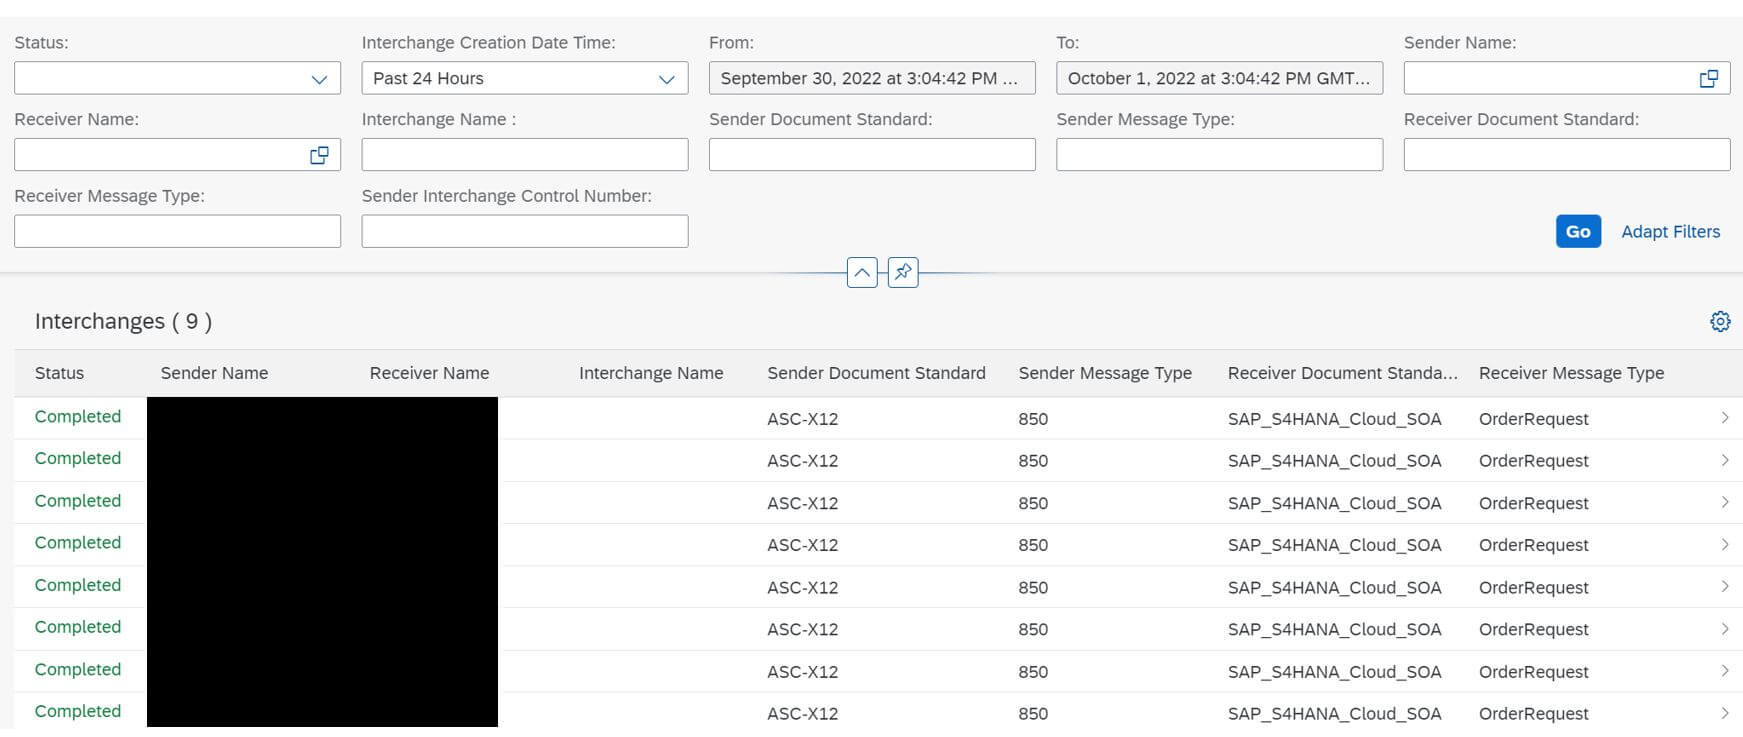Click the Sender Name column header
The width and height of the screenshot is (1743, 737).
point(214,373)
